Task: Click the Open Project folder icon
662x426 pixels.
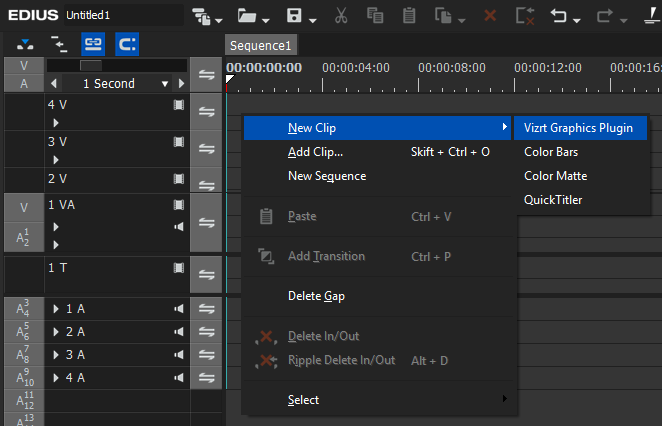Action: 247,16
